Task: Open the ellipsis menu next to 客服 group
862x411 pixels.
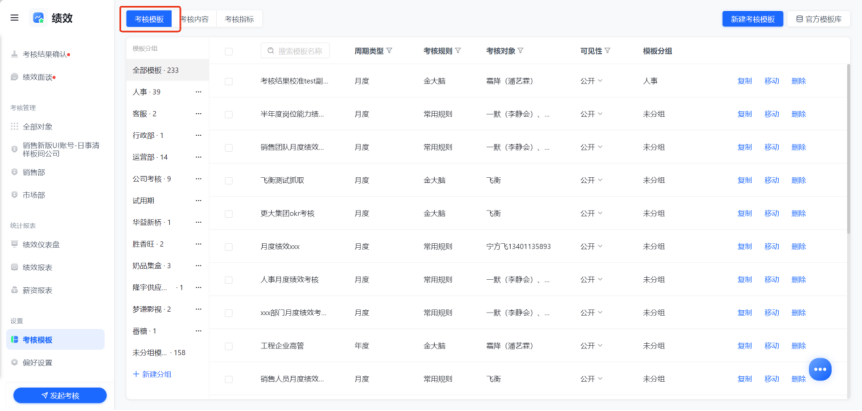Action: [198, 114]
